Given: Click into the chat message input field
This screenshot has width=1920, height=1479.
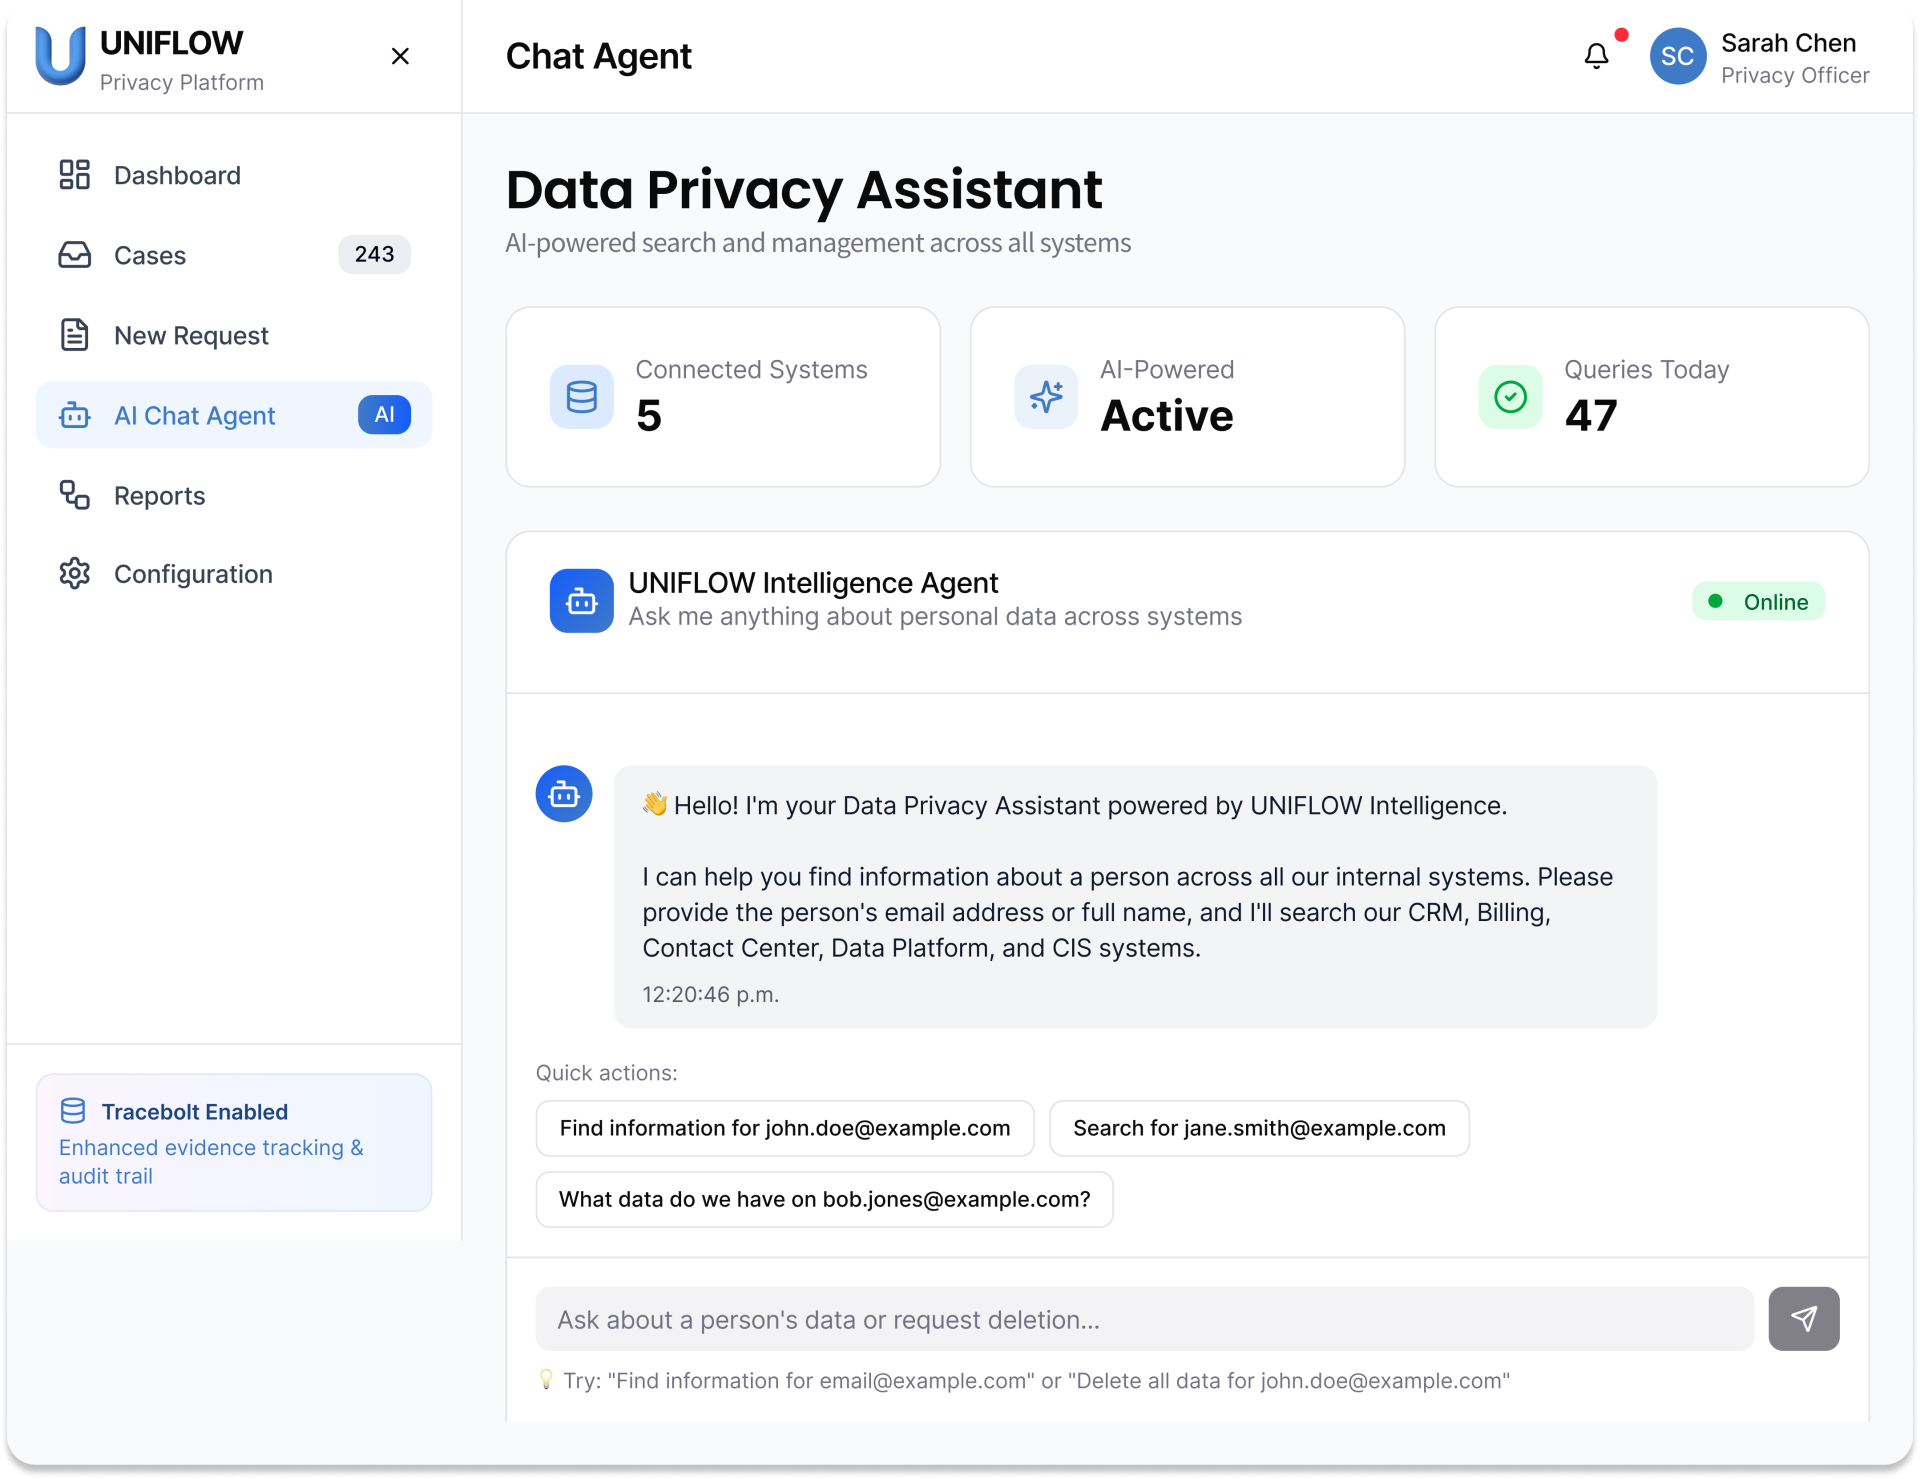Looking at the screenshot, I should pyautogui.click(x=1144, y=1319).
